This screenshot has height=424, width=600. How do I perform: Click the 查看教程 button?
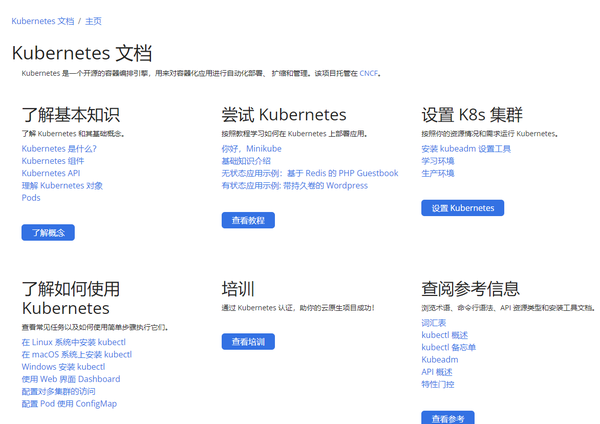pos(248,220)
